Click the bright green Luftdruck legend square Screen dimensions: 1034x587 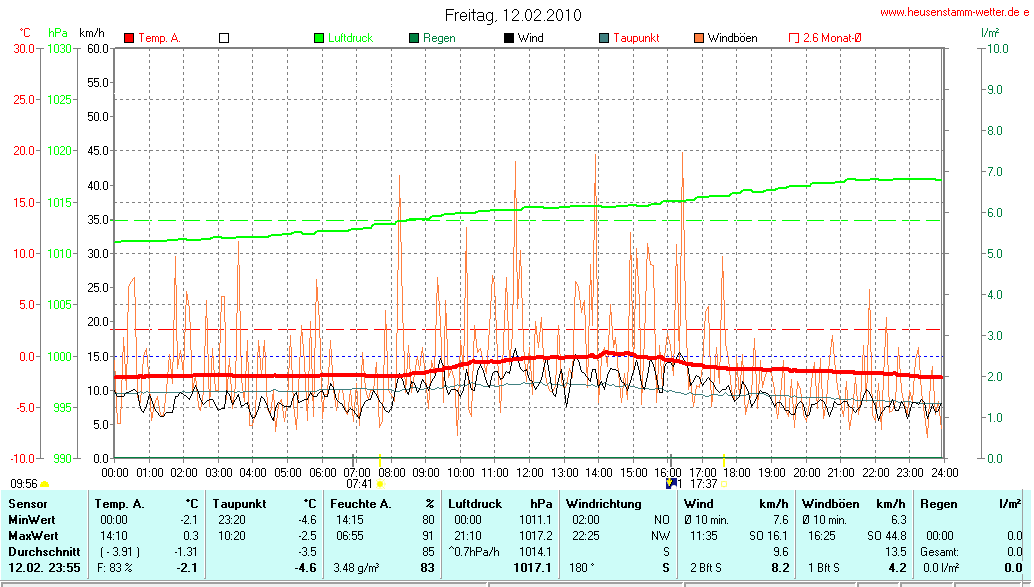pos(319,38)
